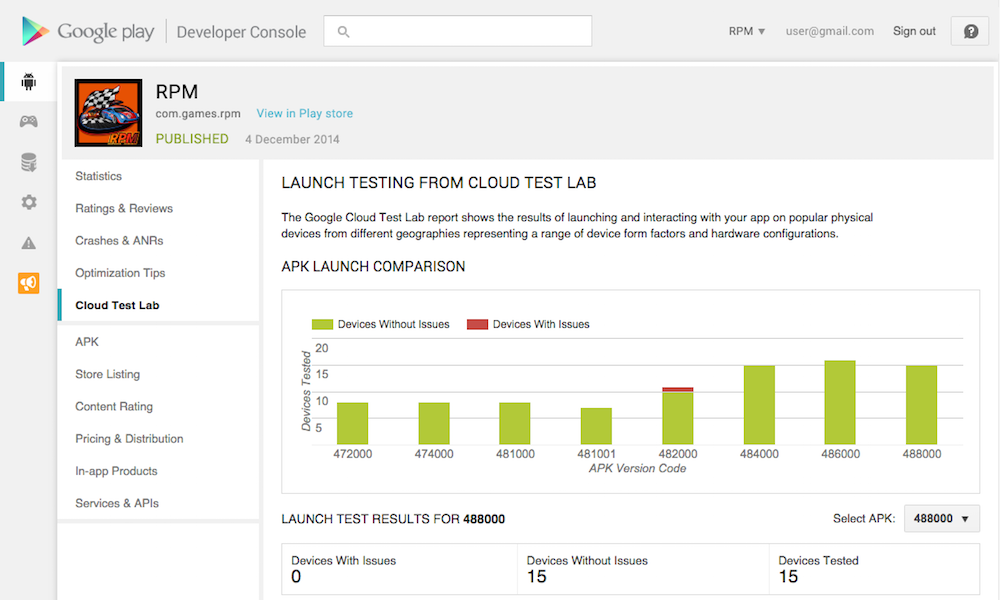Screen dimensions: 1000x600
Task: Open the orange announcements megaphone icon
Action: coord(28,283)
